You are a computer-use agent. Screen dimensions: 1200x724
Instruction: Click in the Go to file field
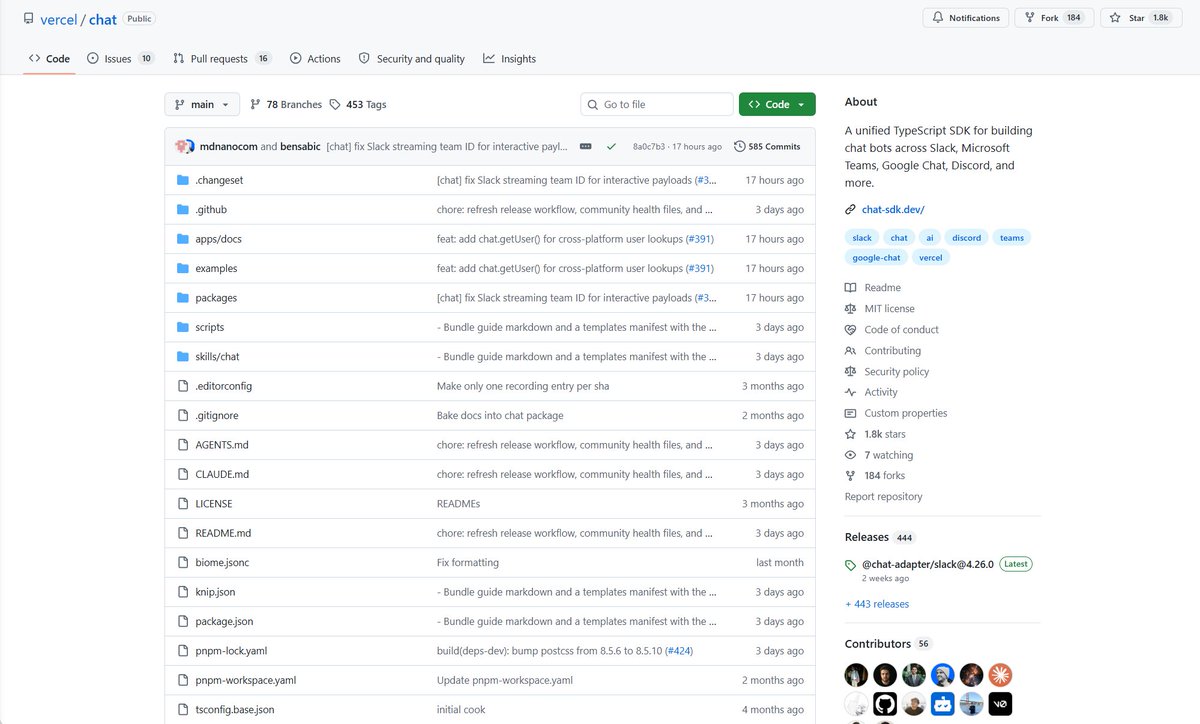pyautogui.click(x=657, y=104)
